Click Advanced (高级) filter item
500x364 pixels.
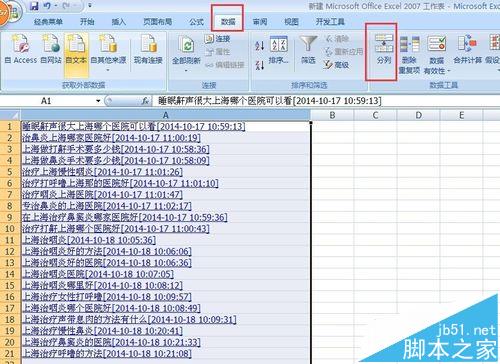point(337,65)
